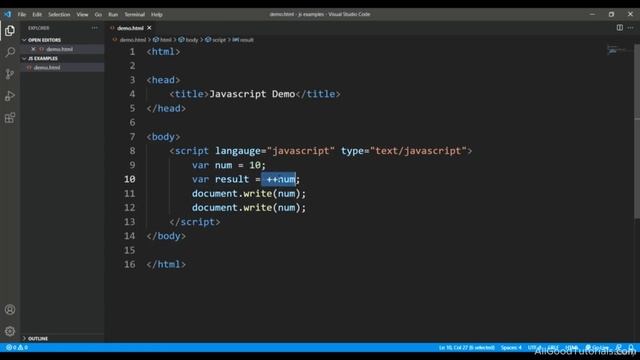Click document.write(num) on line 12
This screenshot has height=360, width=640.
point(249,207)
